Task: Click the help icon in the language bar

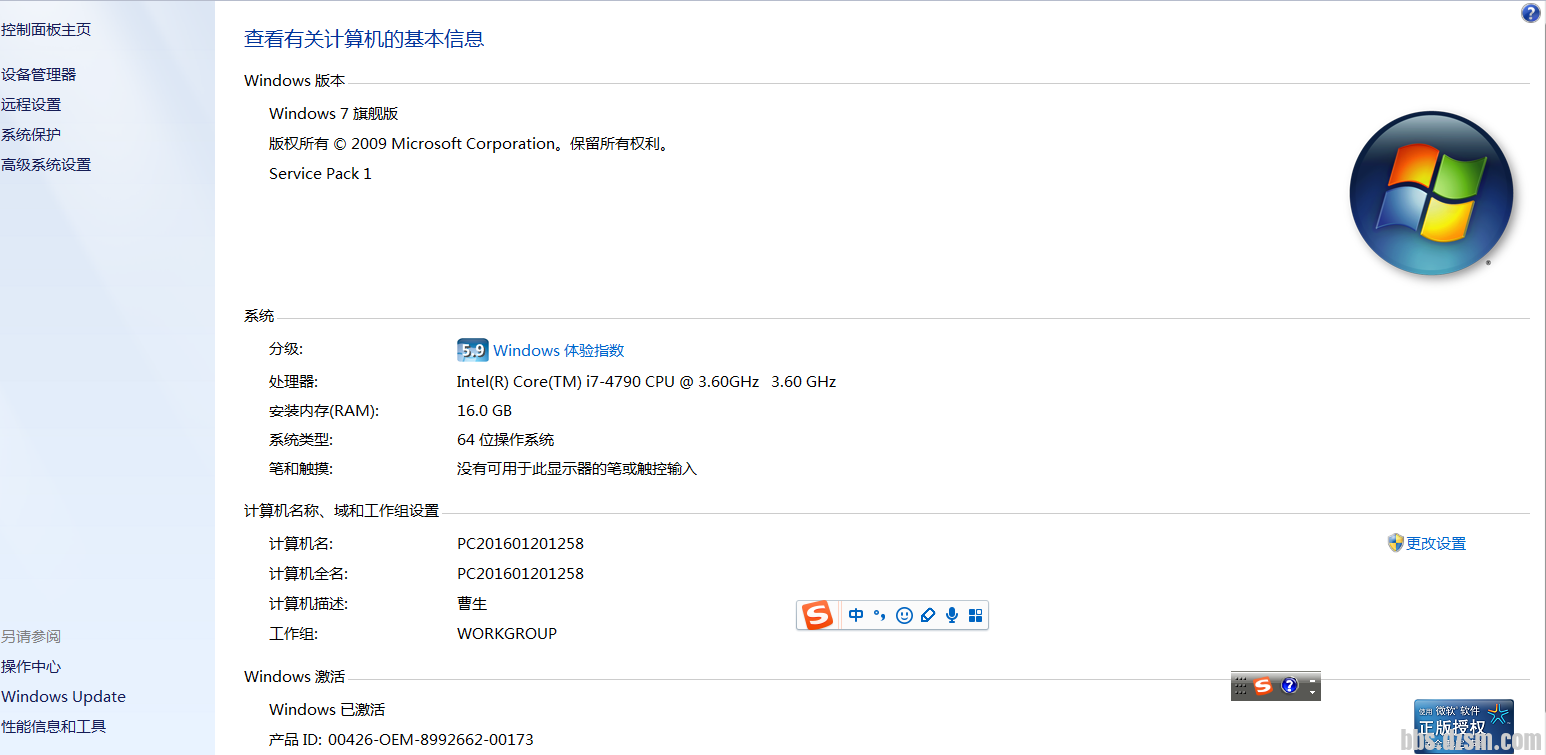Action: point(1289,686)
